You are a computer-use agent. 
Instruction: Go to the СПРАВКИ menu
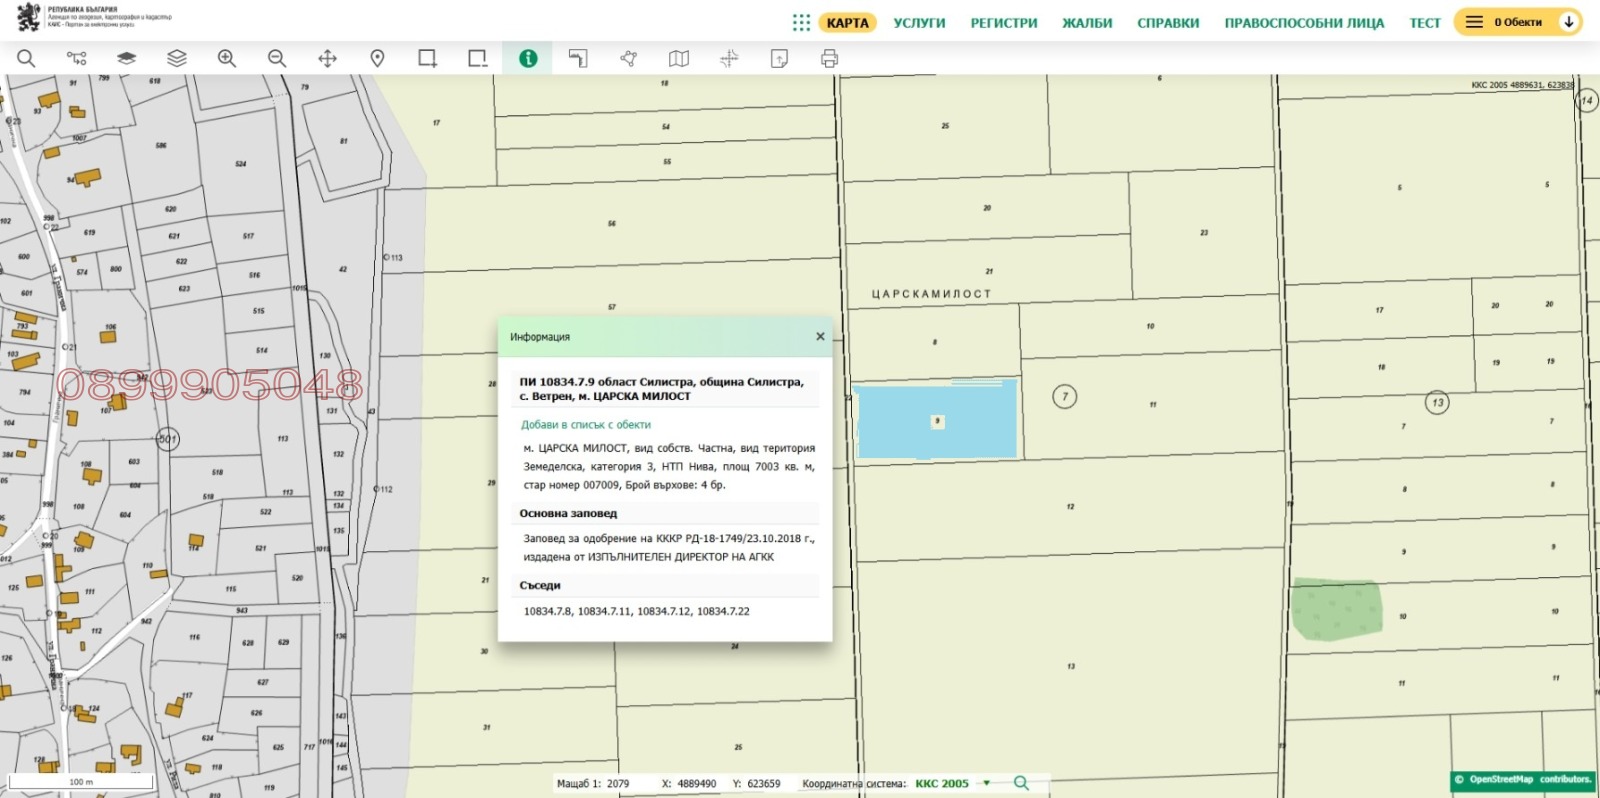pyautogui.click(x=1167, y=23)
